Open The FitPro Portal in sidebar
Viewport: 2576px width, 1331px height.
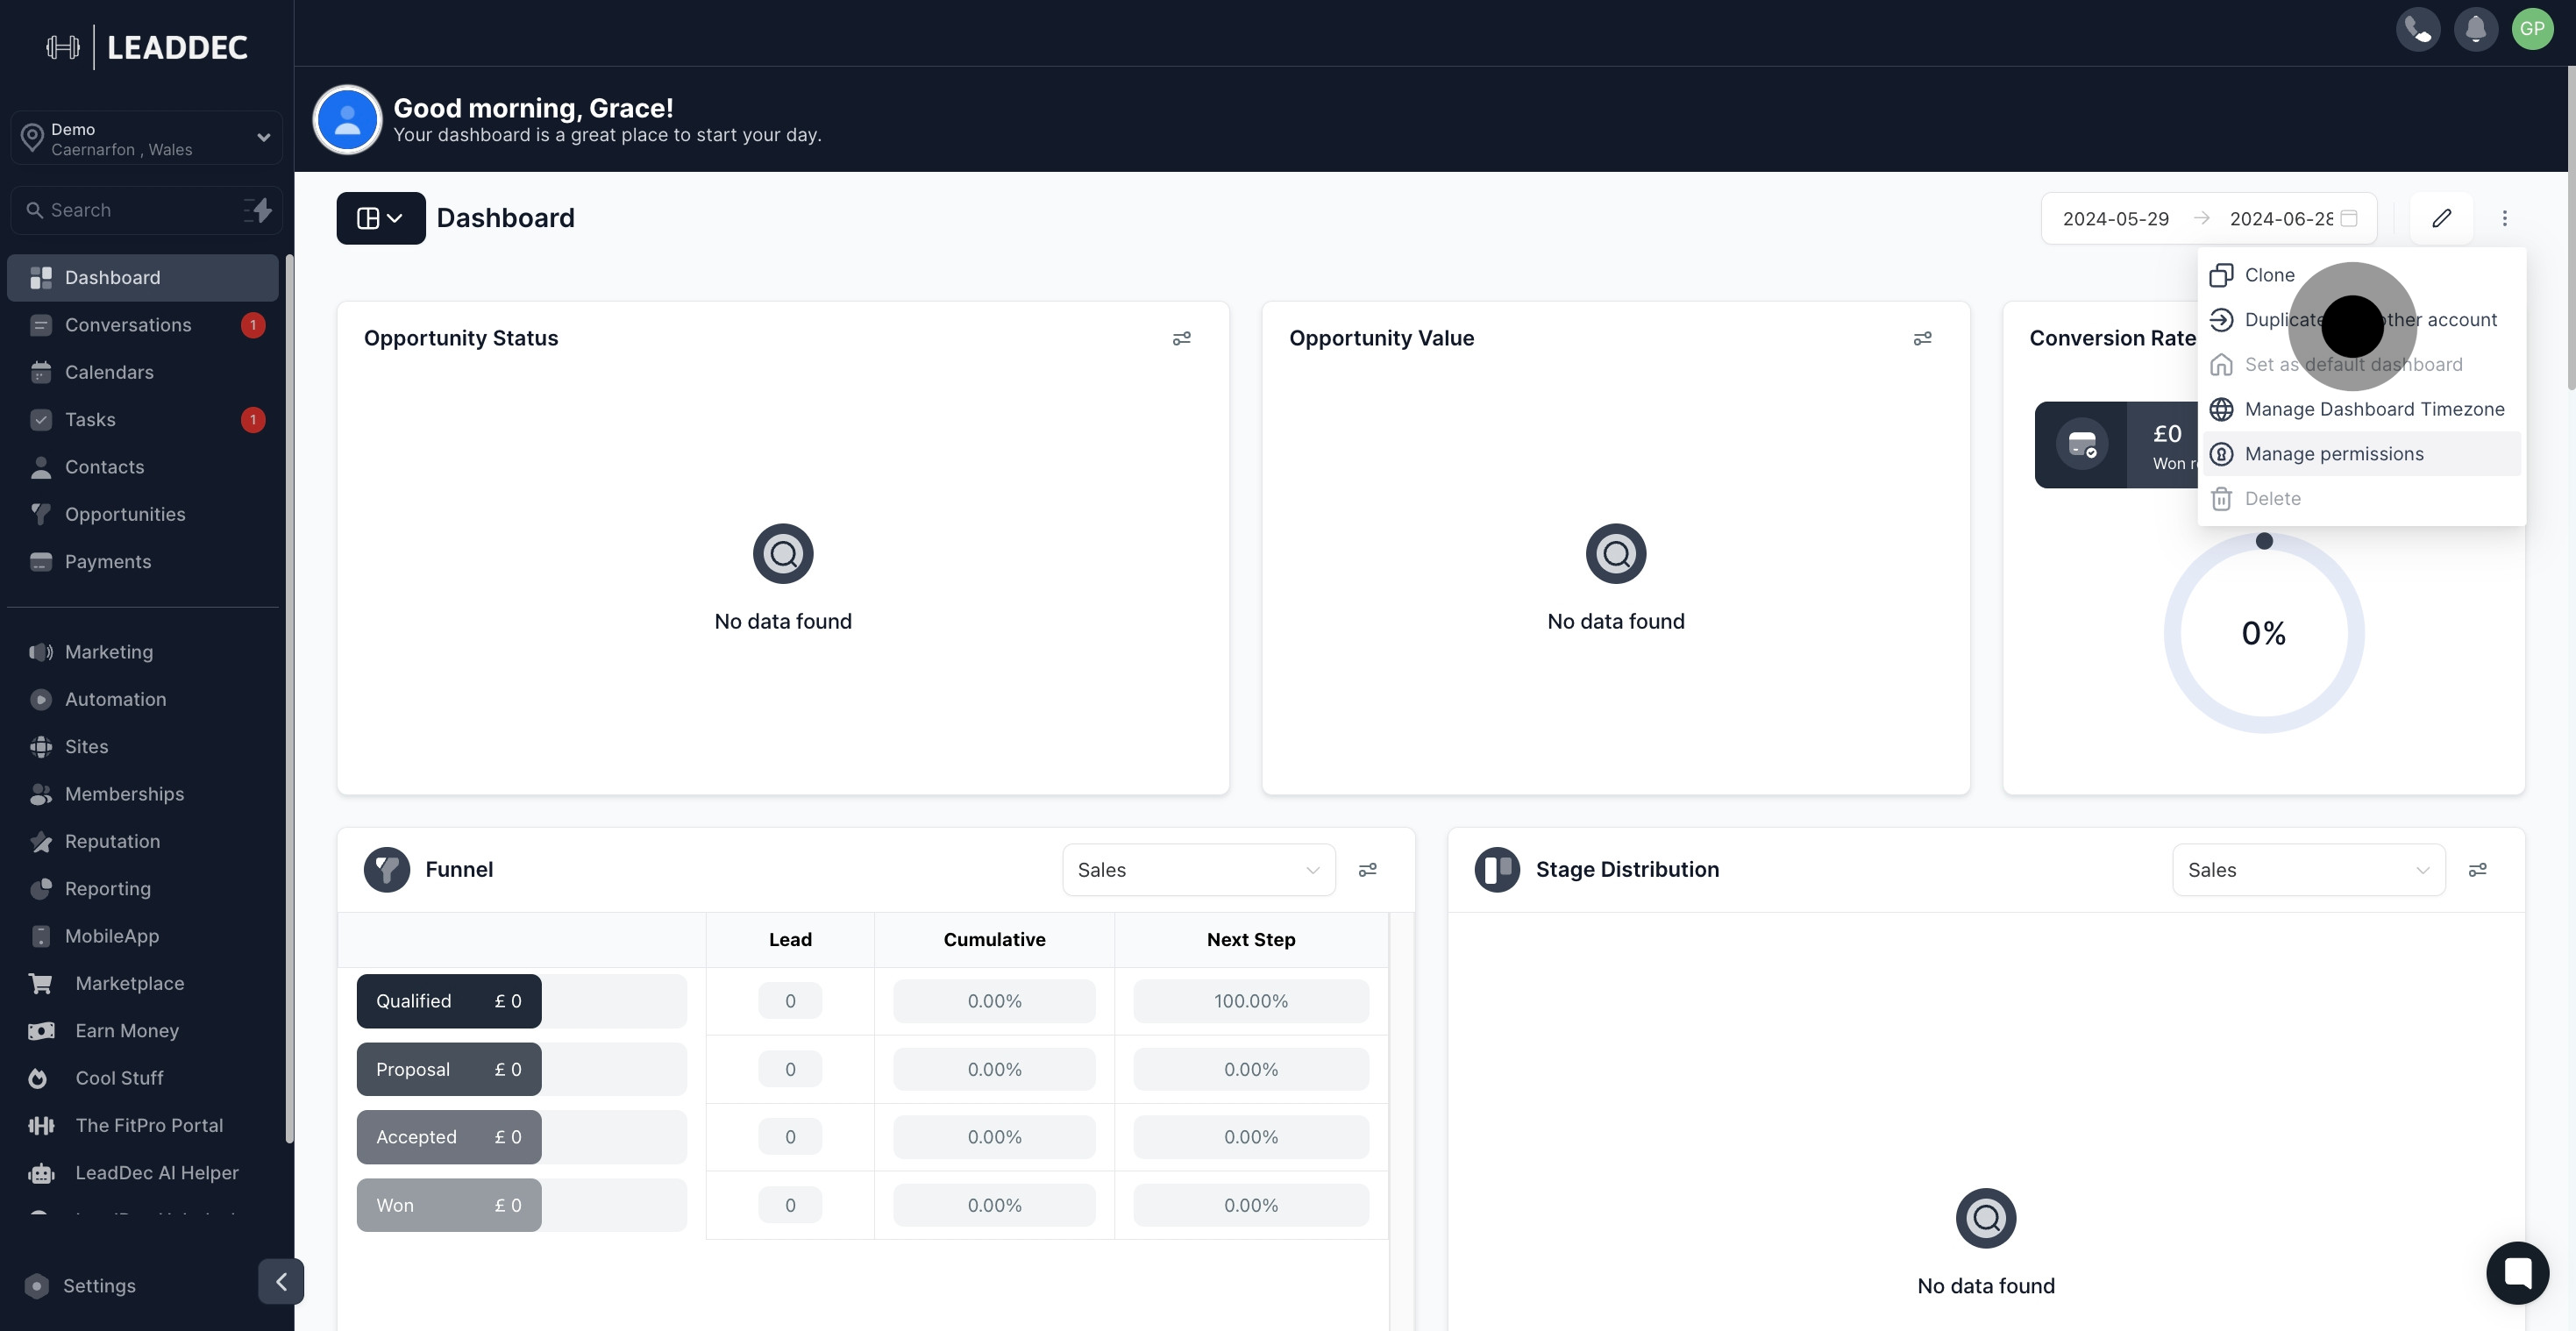(143, 1125)
